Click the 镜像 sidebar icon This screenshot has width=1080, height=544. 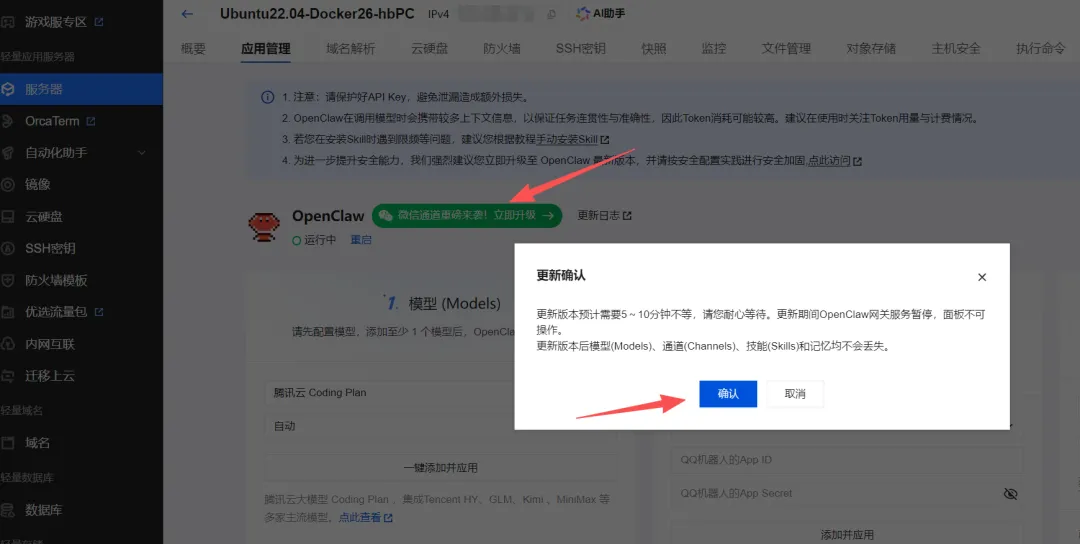tap(8, 185)
